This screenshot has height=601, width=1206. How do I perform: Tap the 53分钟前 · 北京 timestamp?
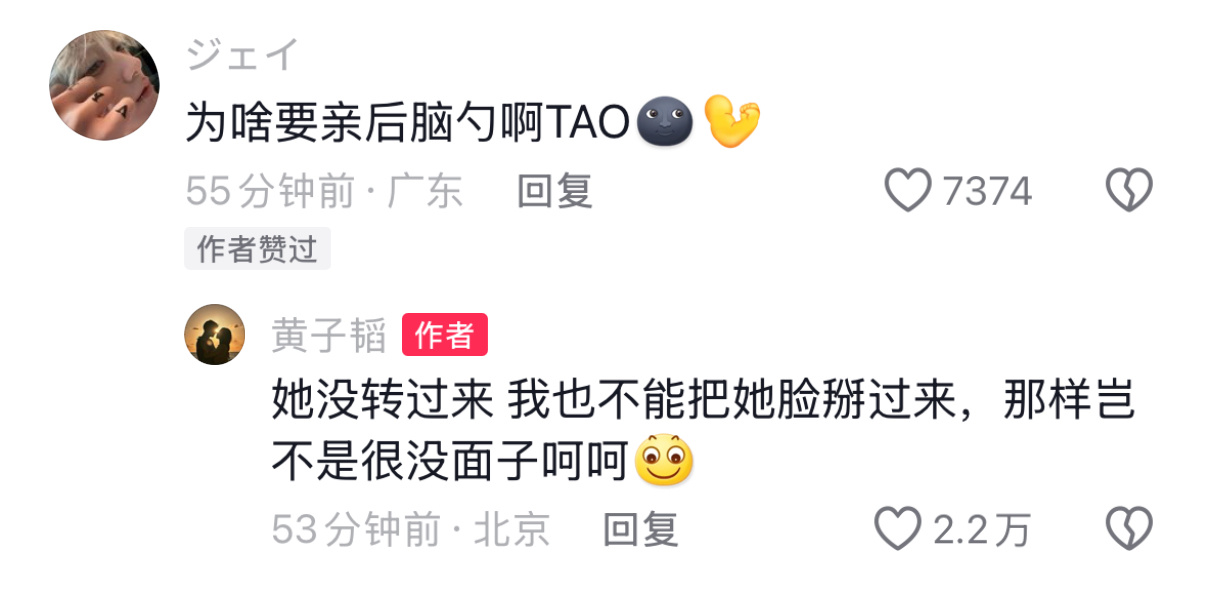pyautogui.click(x=411, y=529)
